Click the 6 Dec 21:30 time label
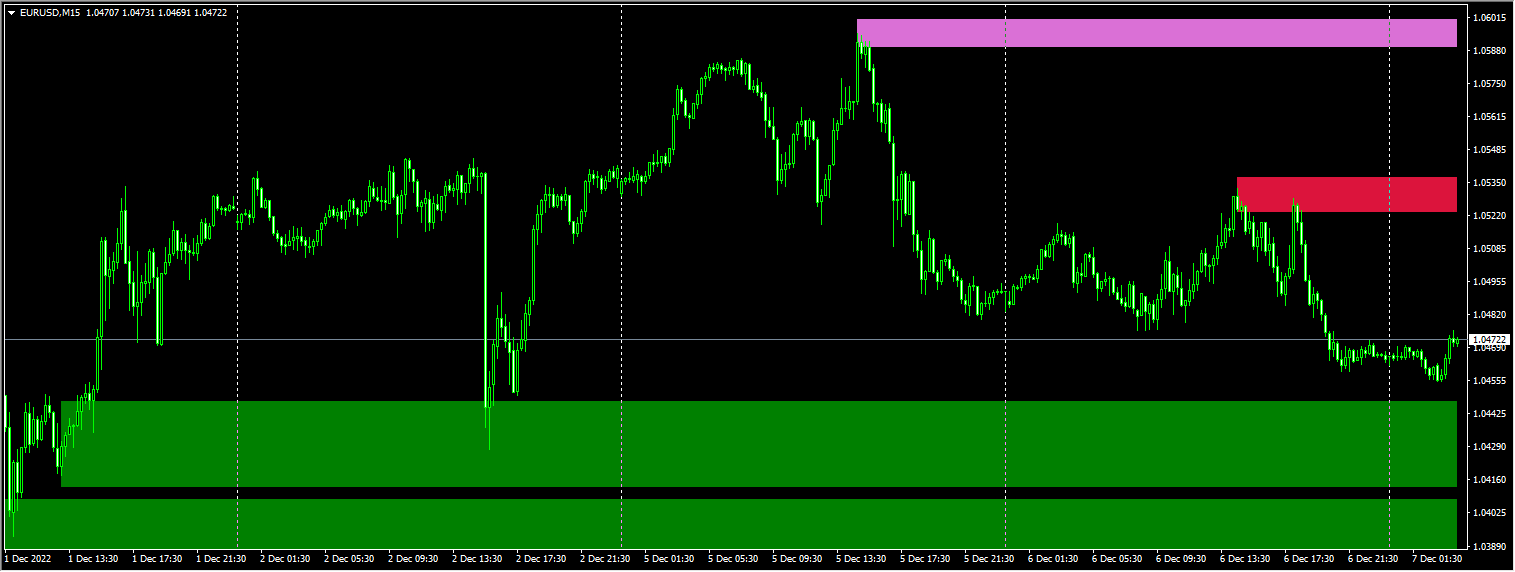This screenshot has height=572, width=1515. [1373, 560]
